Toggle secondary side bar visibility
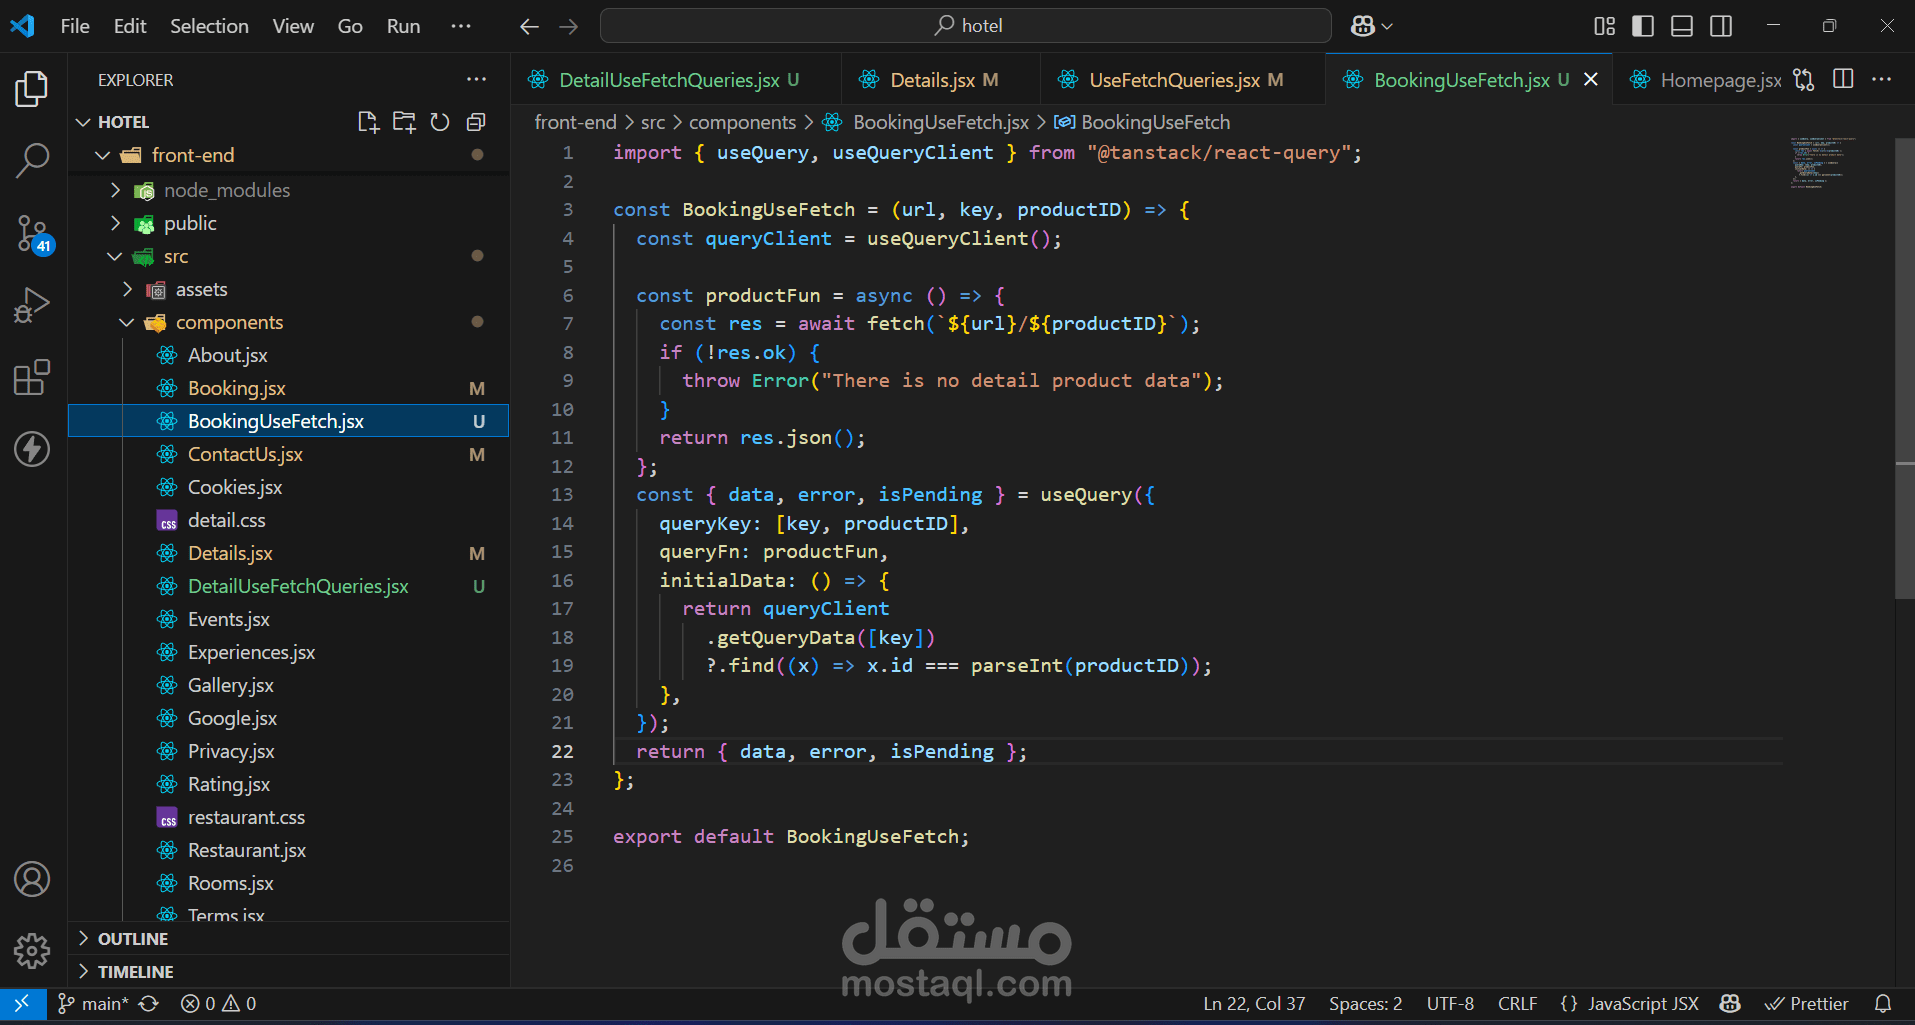The height and width of the screenshot is (1025, 1915). (x=1721, y=26)
